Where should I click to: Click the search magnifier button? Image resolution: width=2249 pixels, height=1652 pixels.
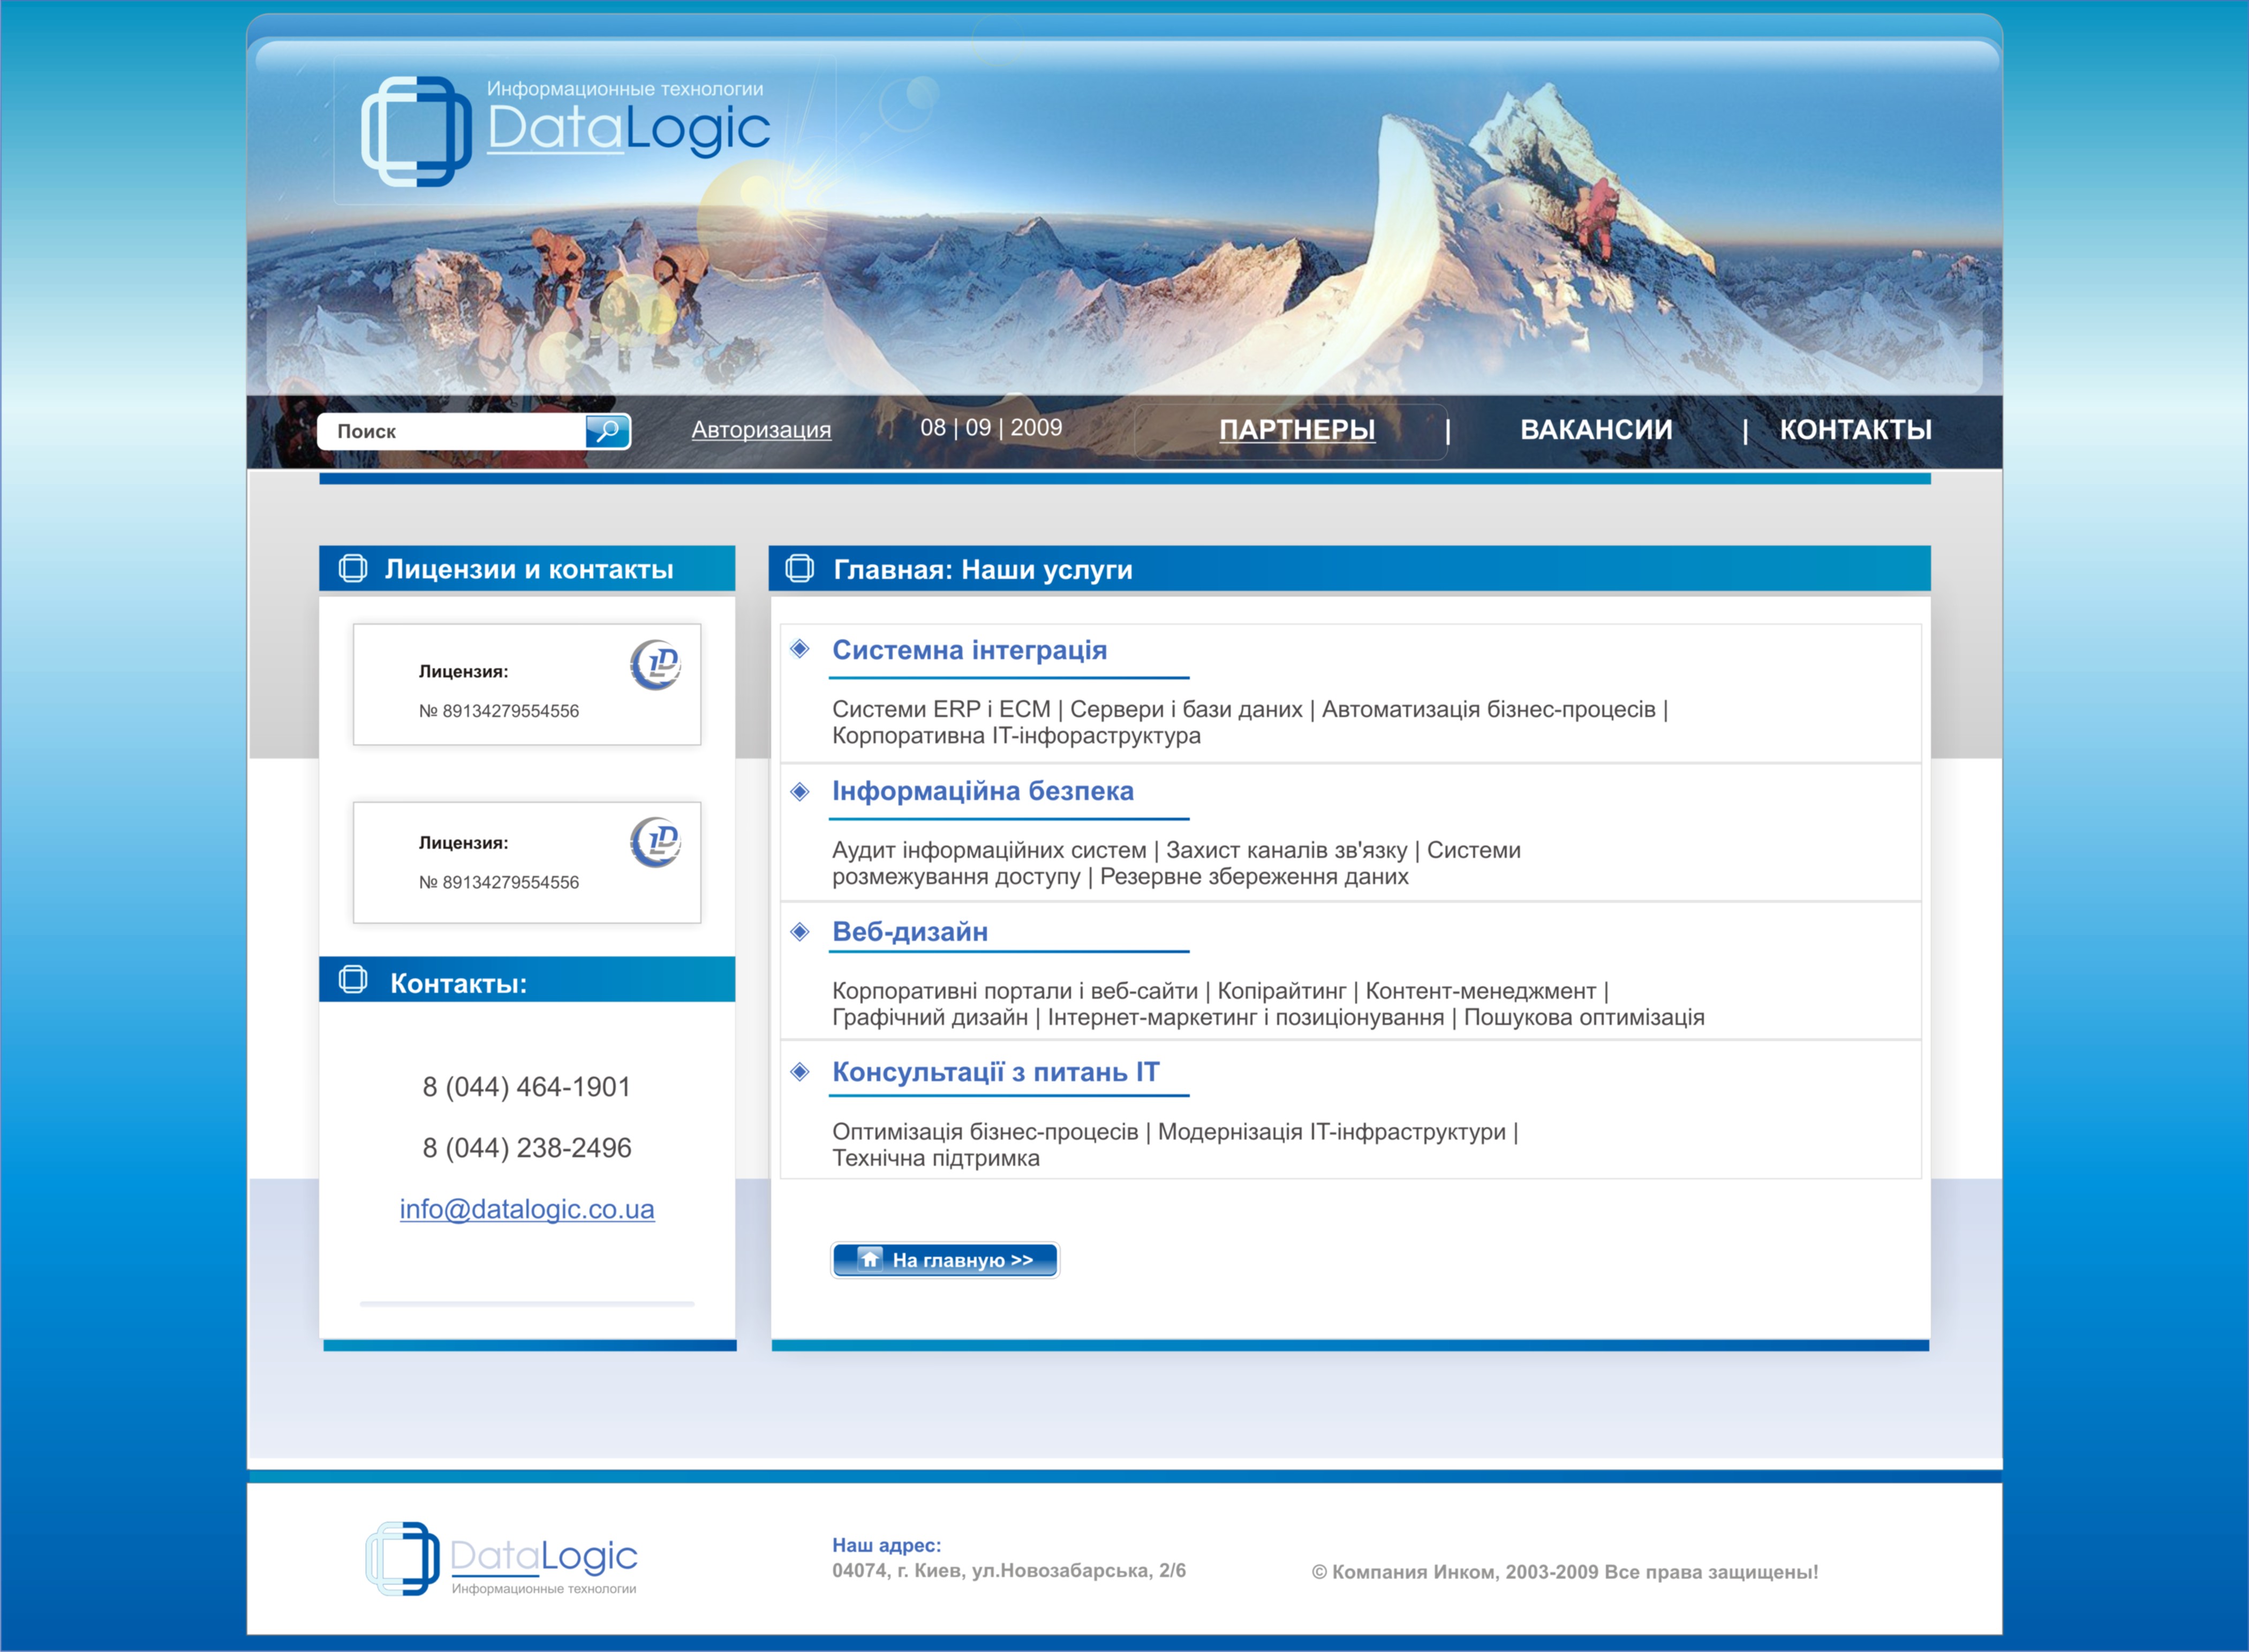click(x=607, y=431)
